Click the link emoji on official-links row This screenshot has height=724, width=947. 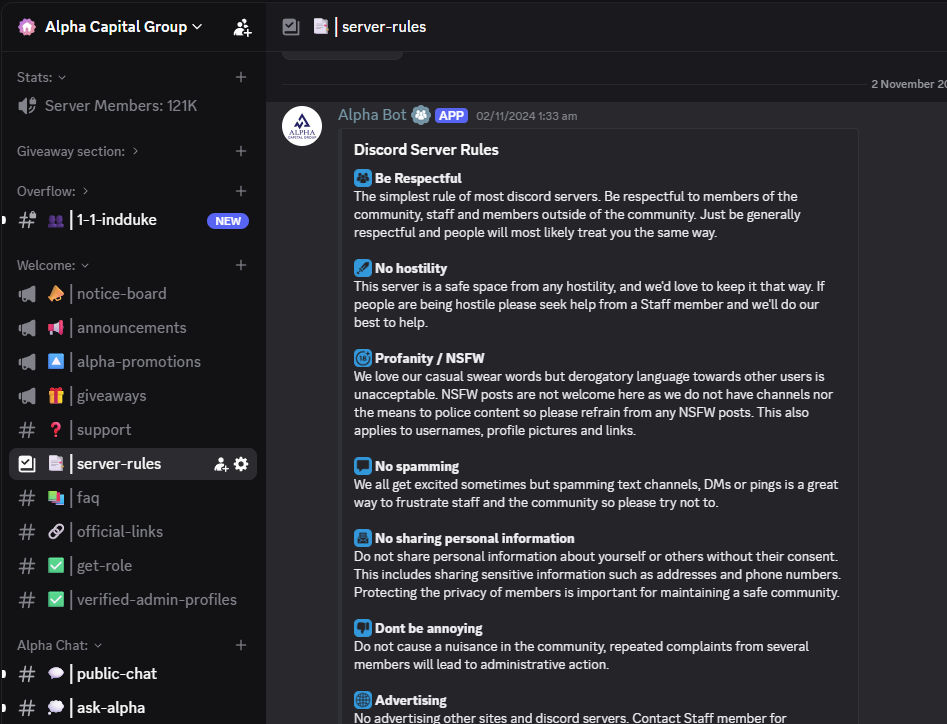click(56, 532)
